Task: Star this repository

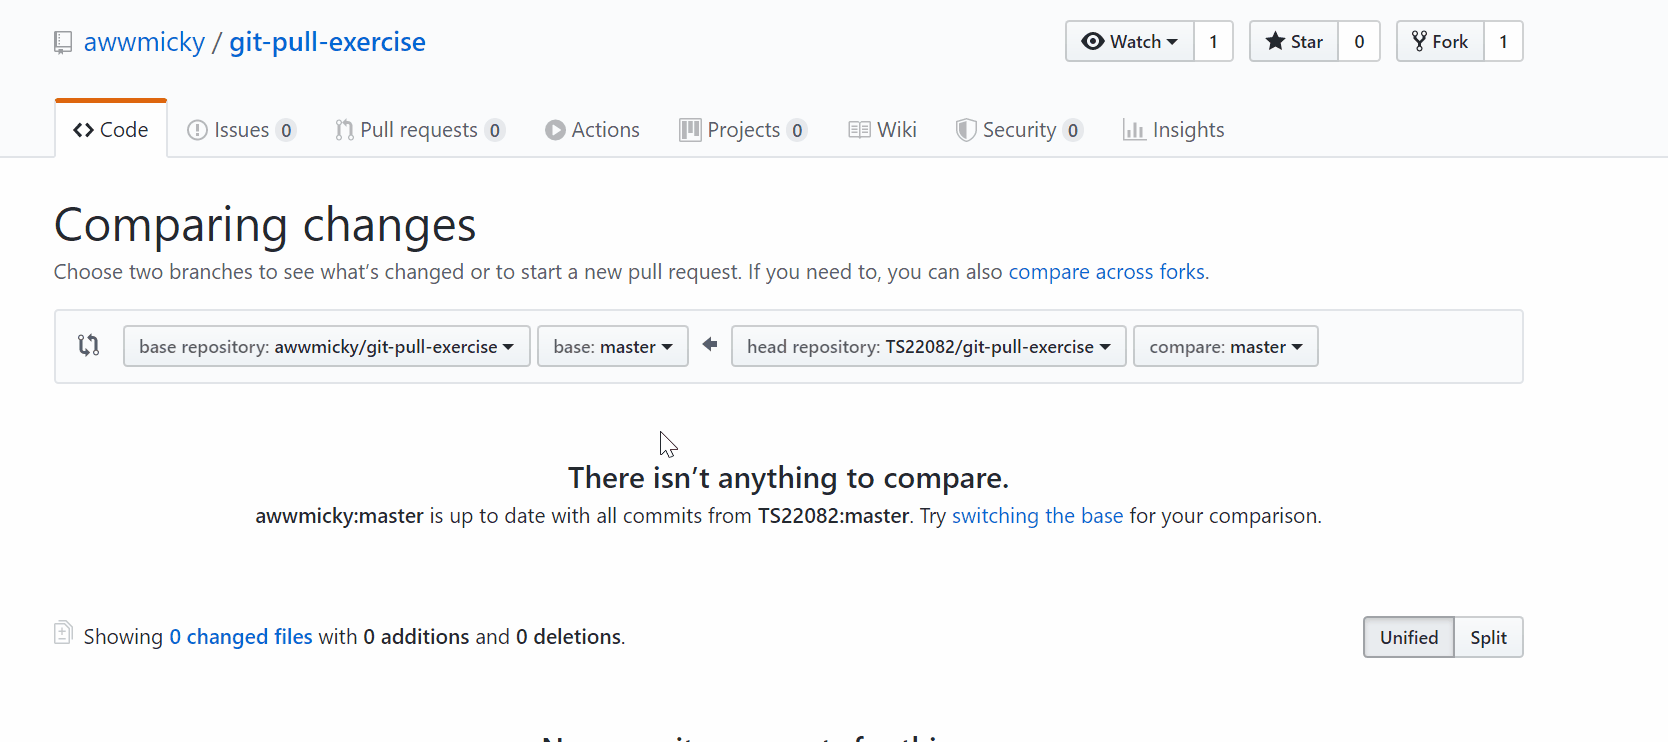Action: coord(1294,41)
